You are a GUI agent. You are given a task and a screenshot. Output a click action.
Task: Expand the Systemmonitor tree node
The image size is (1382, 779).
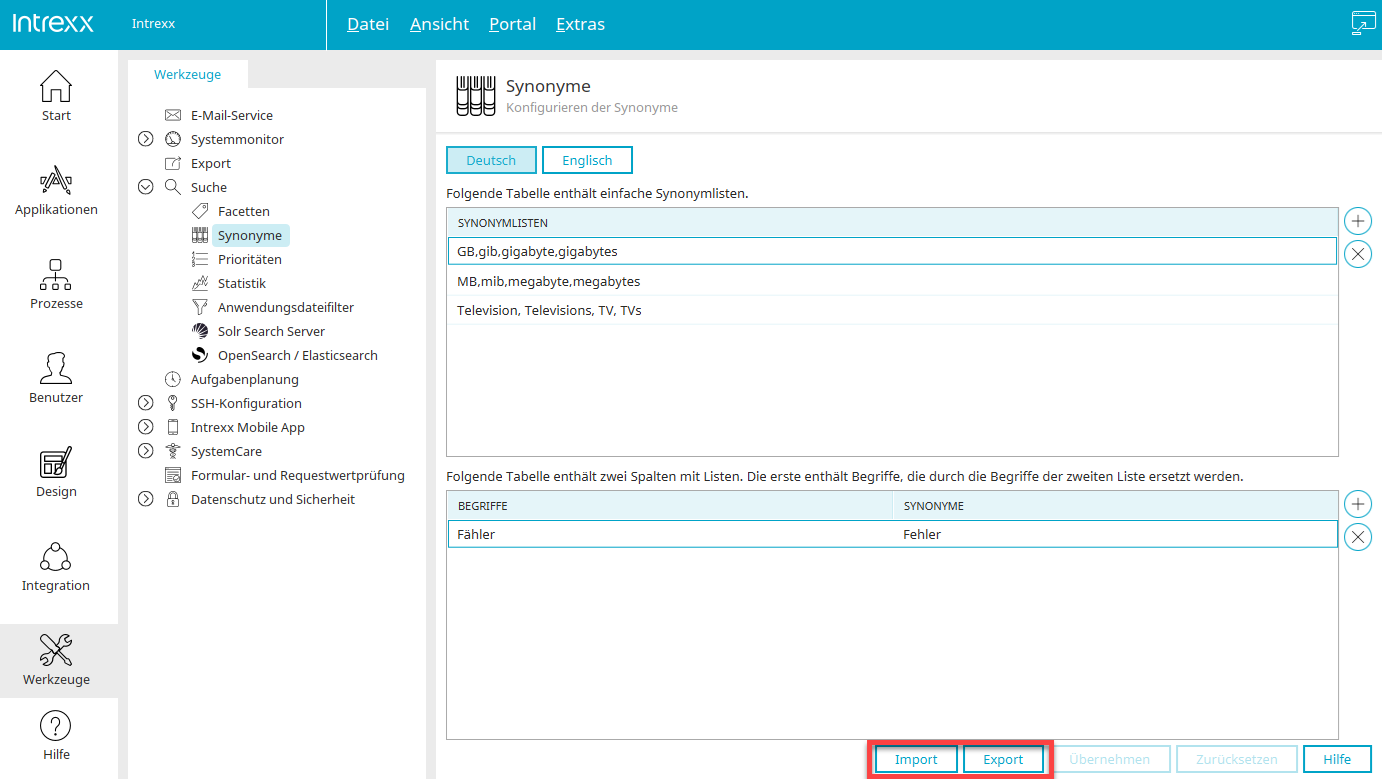coord(145,139)
